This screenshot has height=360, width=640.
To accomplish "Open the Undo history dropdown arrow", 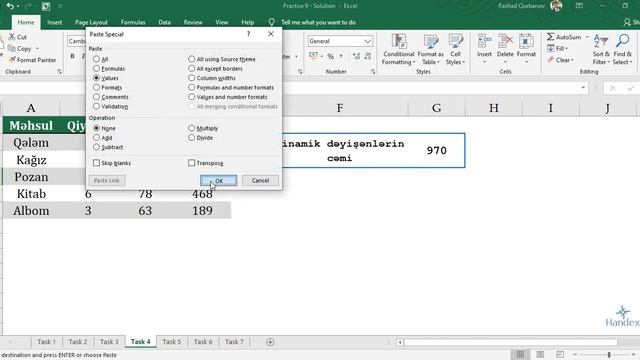I will click(18, 6).
